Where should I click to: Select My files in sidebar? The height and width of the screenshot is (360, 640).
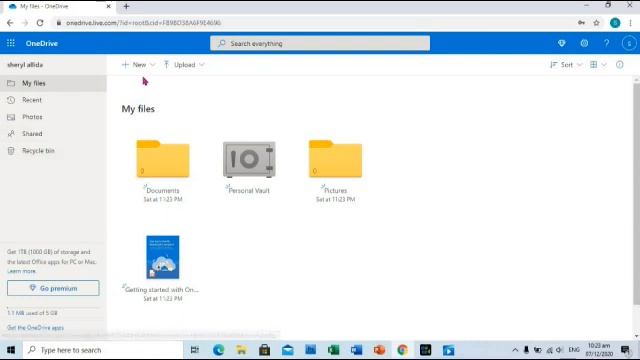pyautogui.click(x=53, y=83)
